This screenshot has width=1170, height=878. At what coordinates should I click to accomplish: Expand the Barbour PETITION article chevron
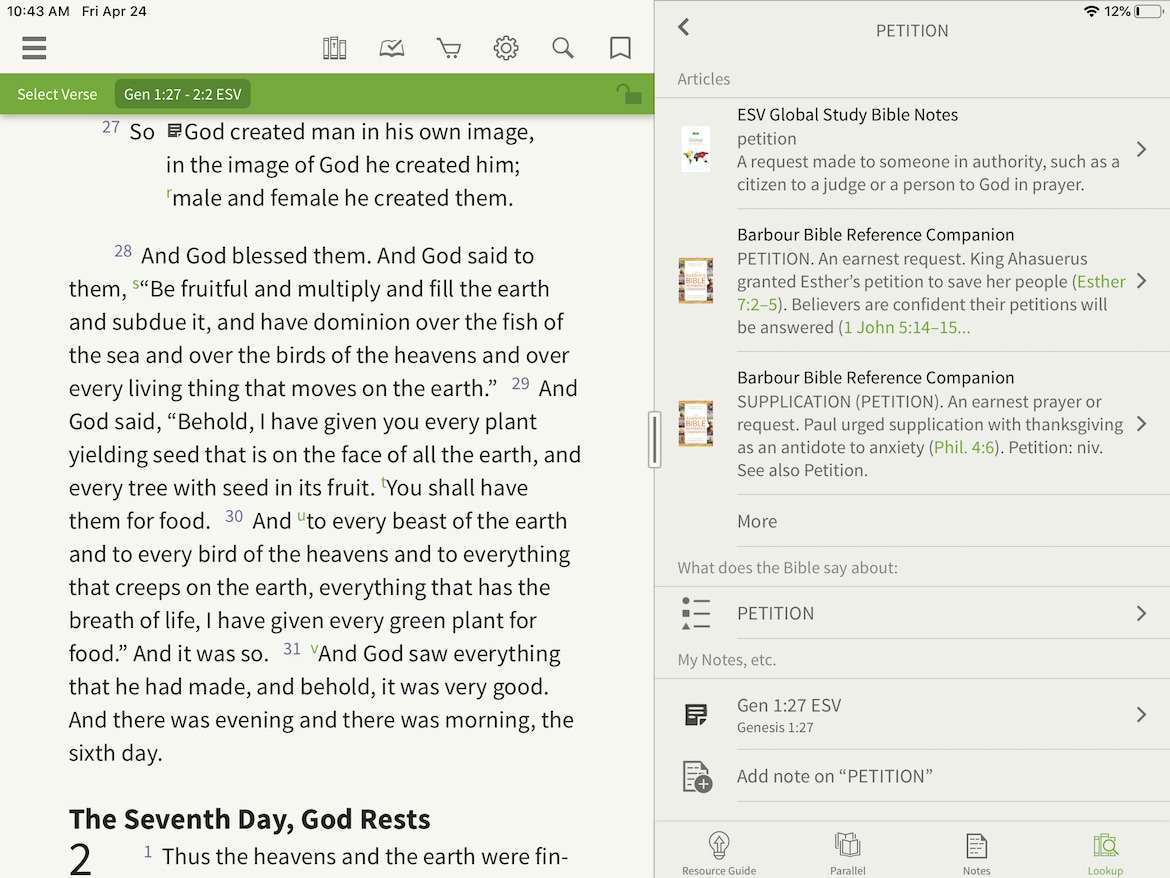(x=1142, y=281)
